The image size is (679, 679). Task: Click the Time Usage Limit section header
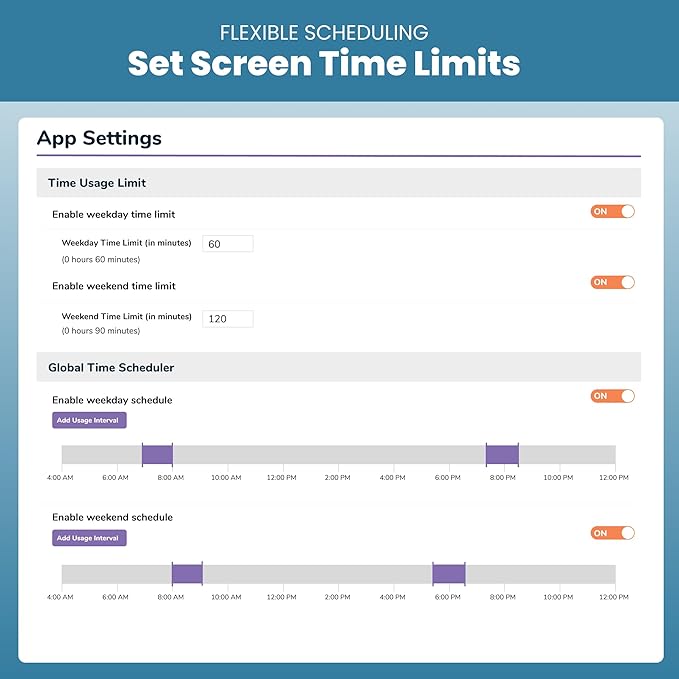(97, 183)
